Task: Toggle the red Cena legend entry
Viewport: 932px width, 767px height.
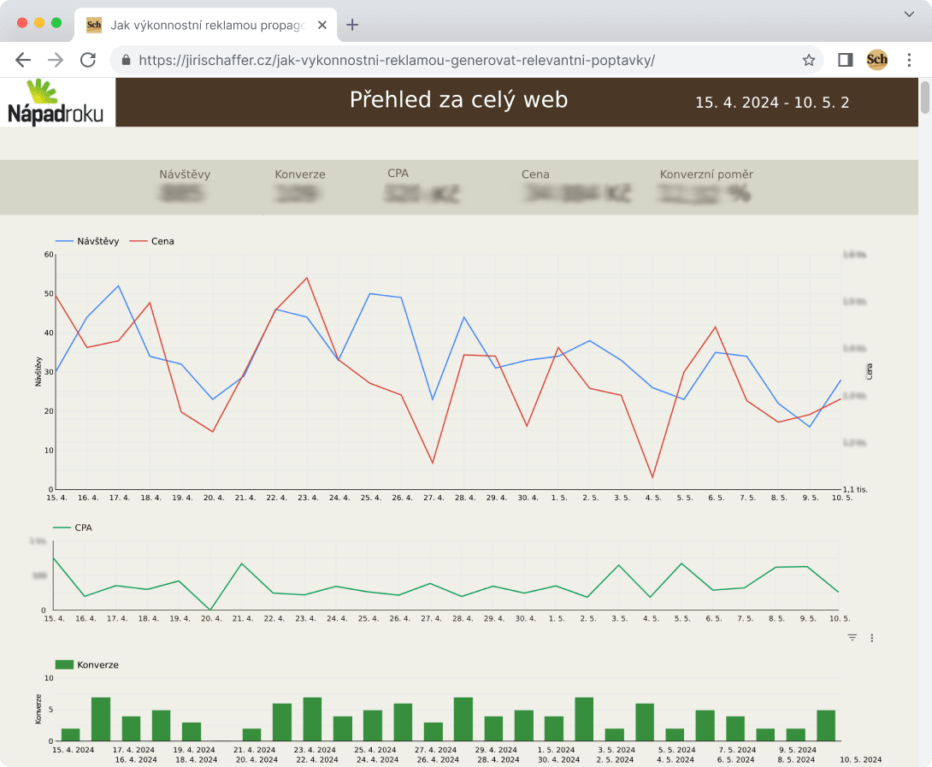Action: click(x=152, y=241)
